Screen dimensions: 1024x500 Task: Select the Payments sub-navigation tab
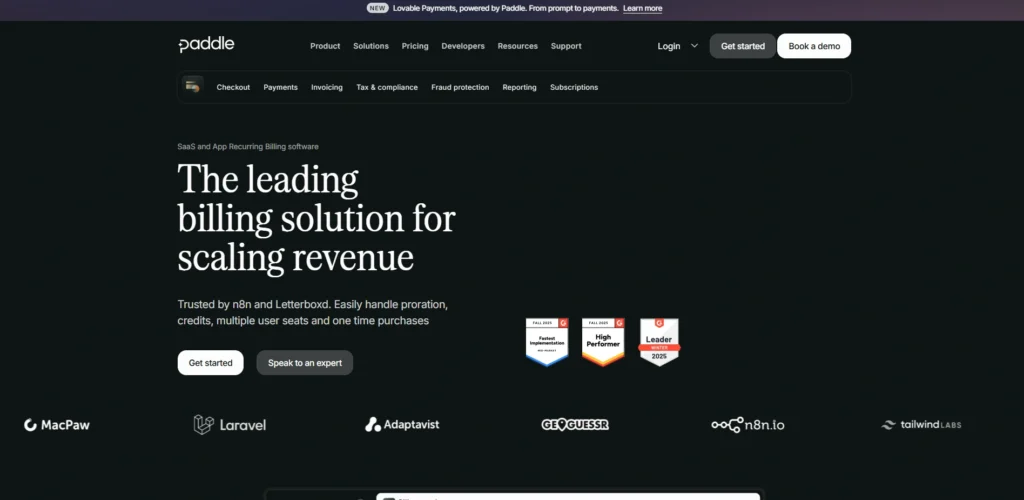tap(281, 87)
